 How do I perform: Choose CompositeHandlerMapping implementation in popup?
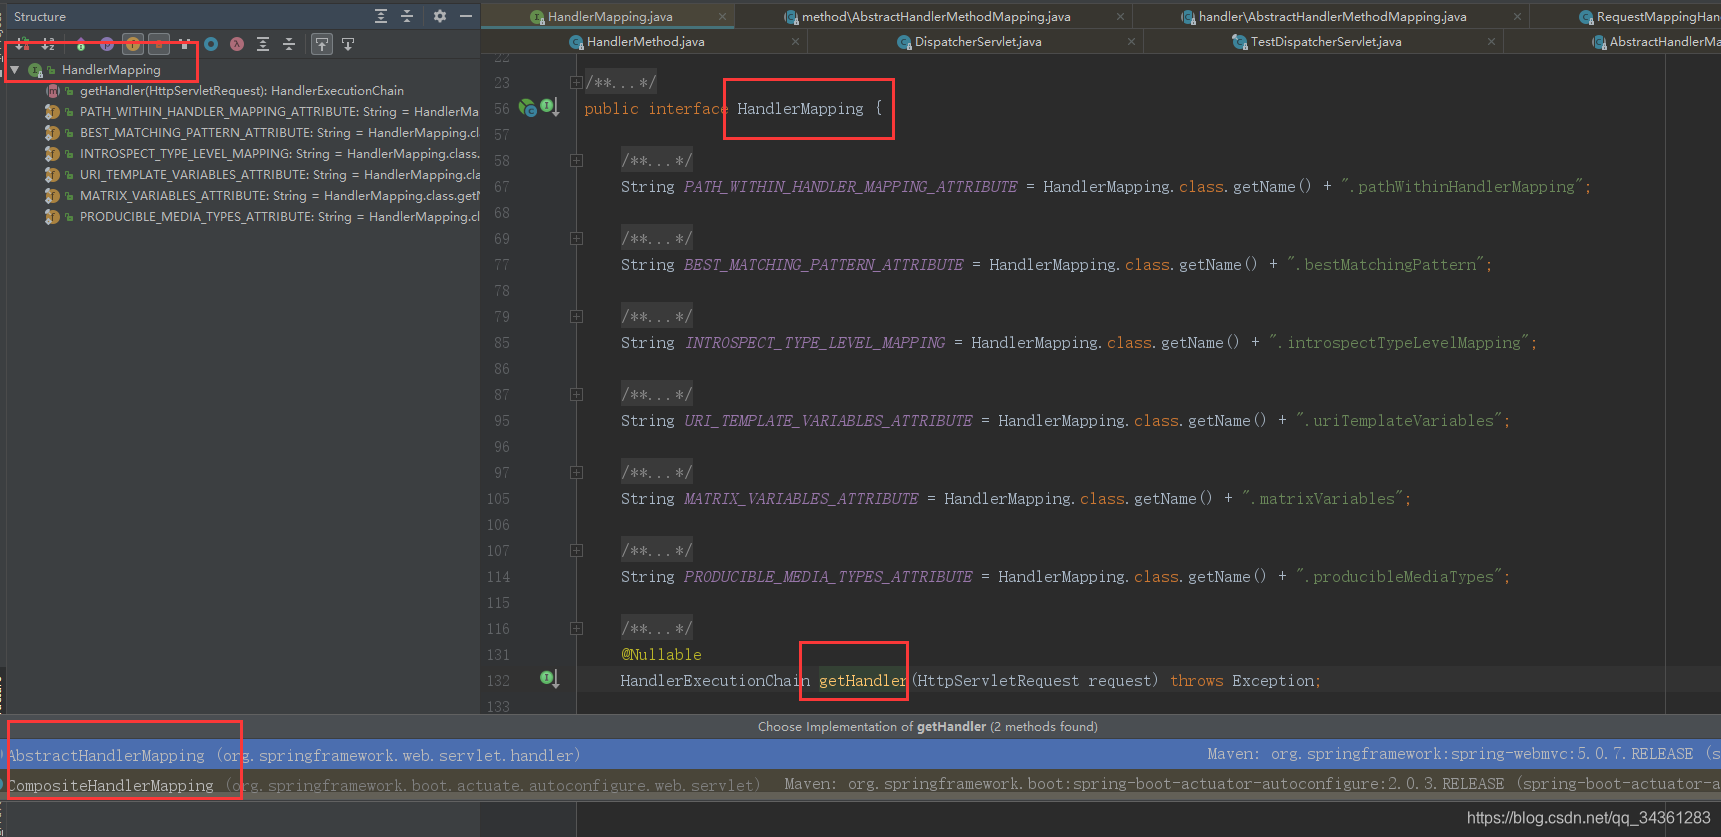tap(860, 785)
